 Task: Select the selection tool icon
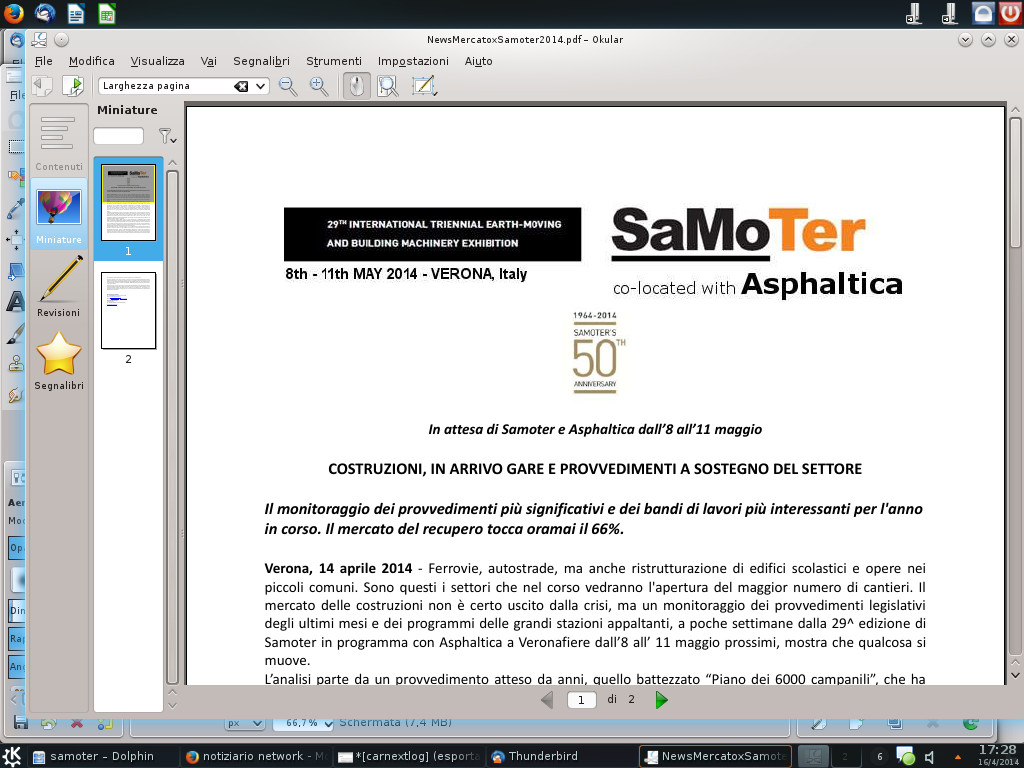point(424,86)
